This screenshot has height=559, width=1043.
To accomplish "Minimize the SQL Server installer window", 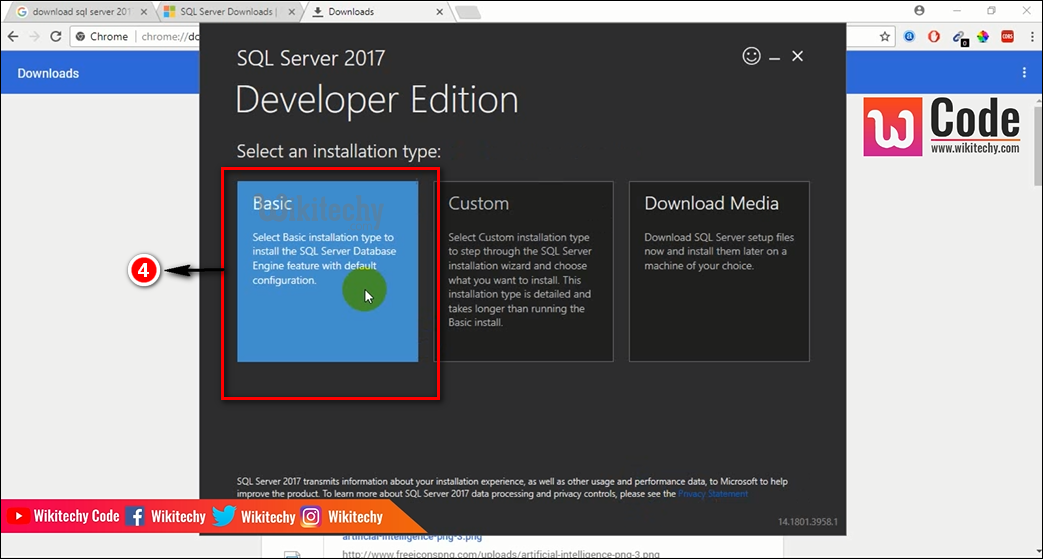I will click(x=775, y=57).
